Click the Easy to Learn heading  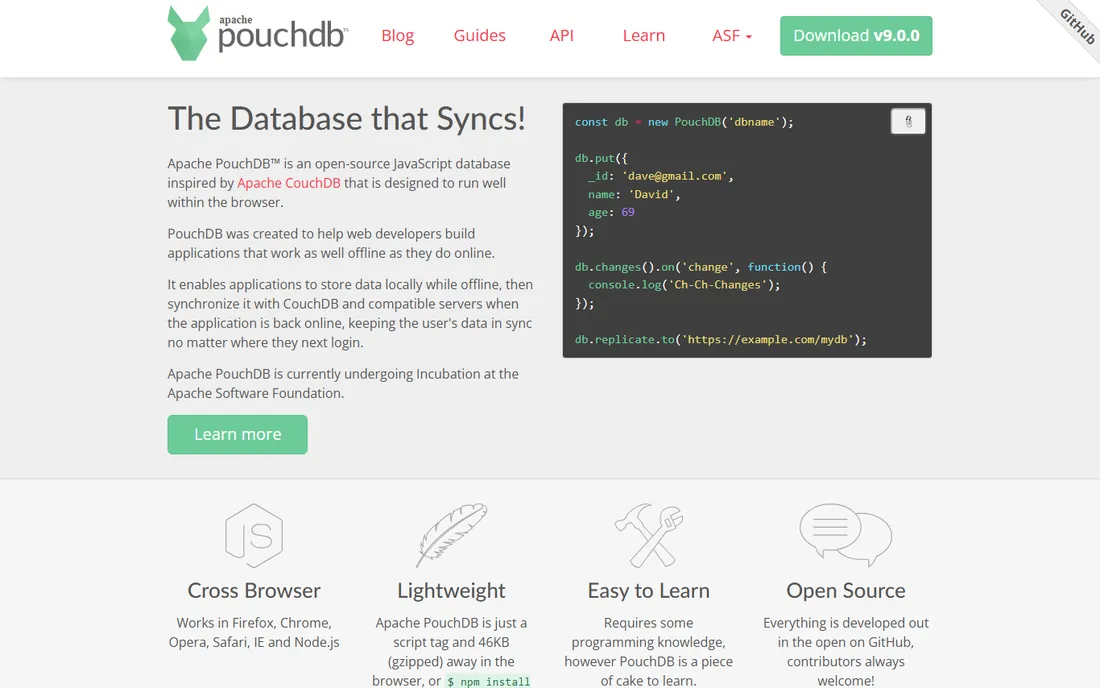(x=649, y=591)
